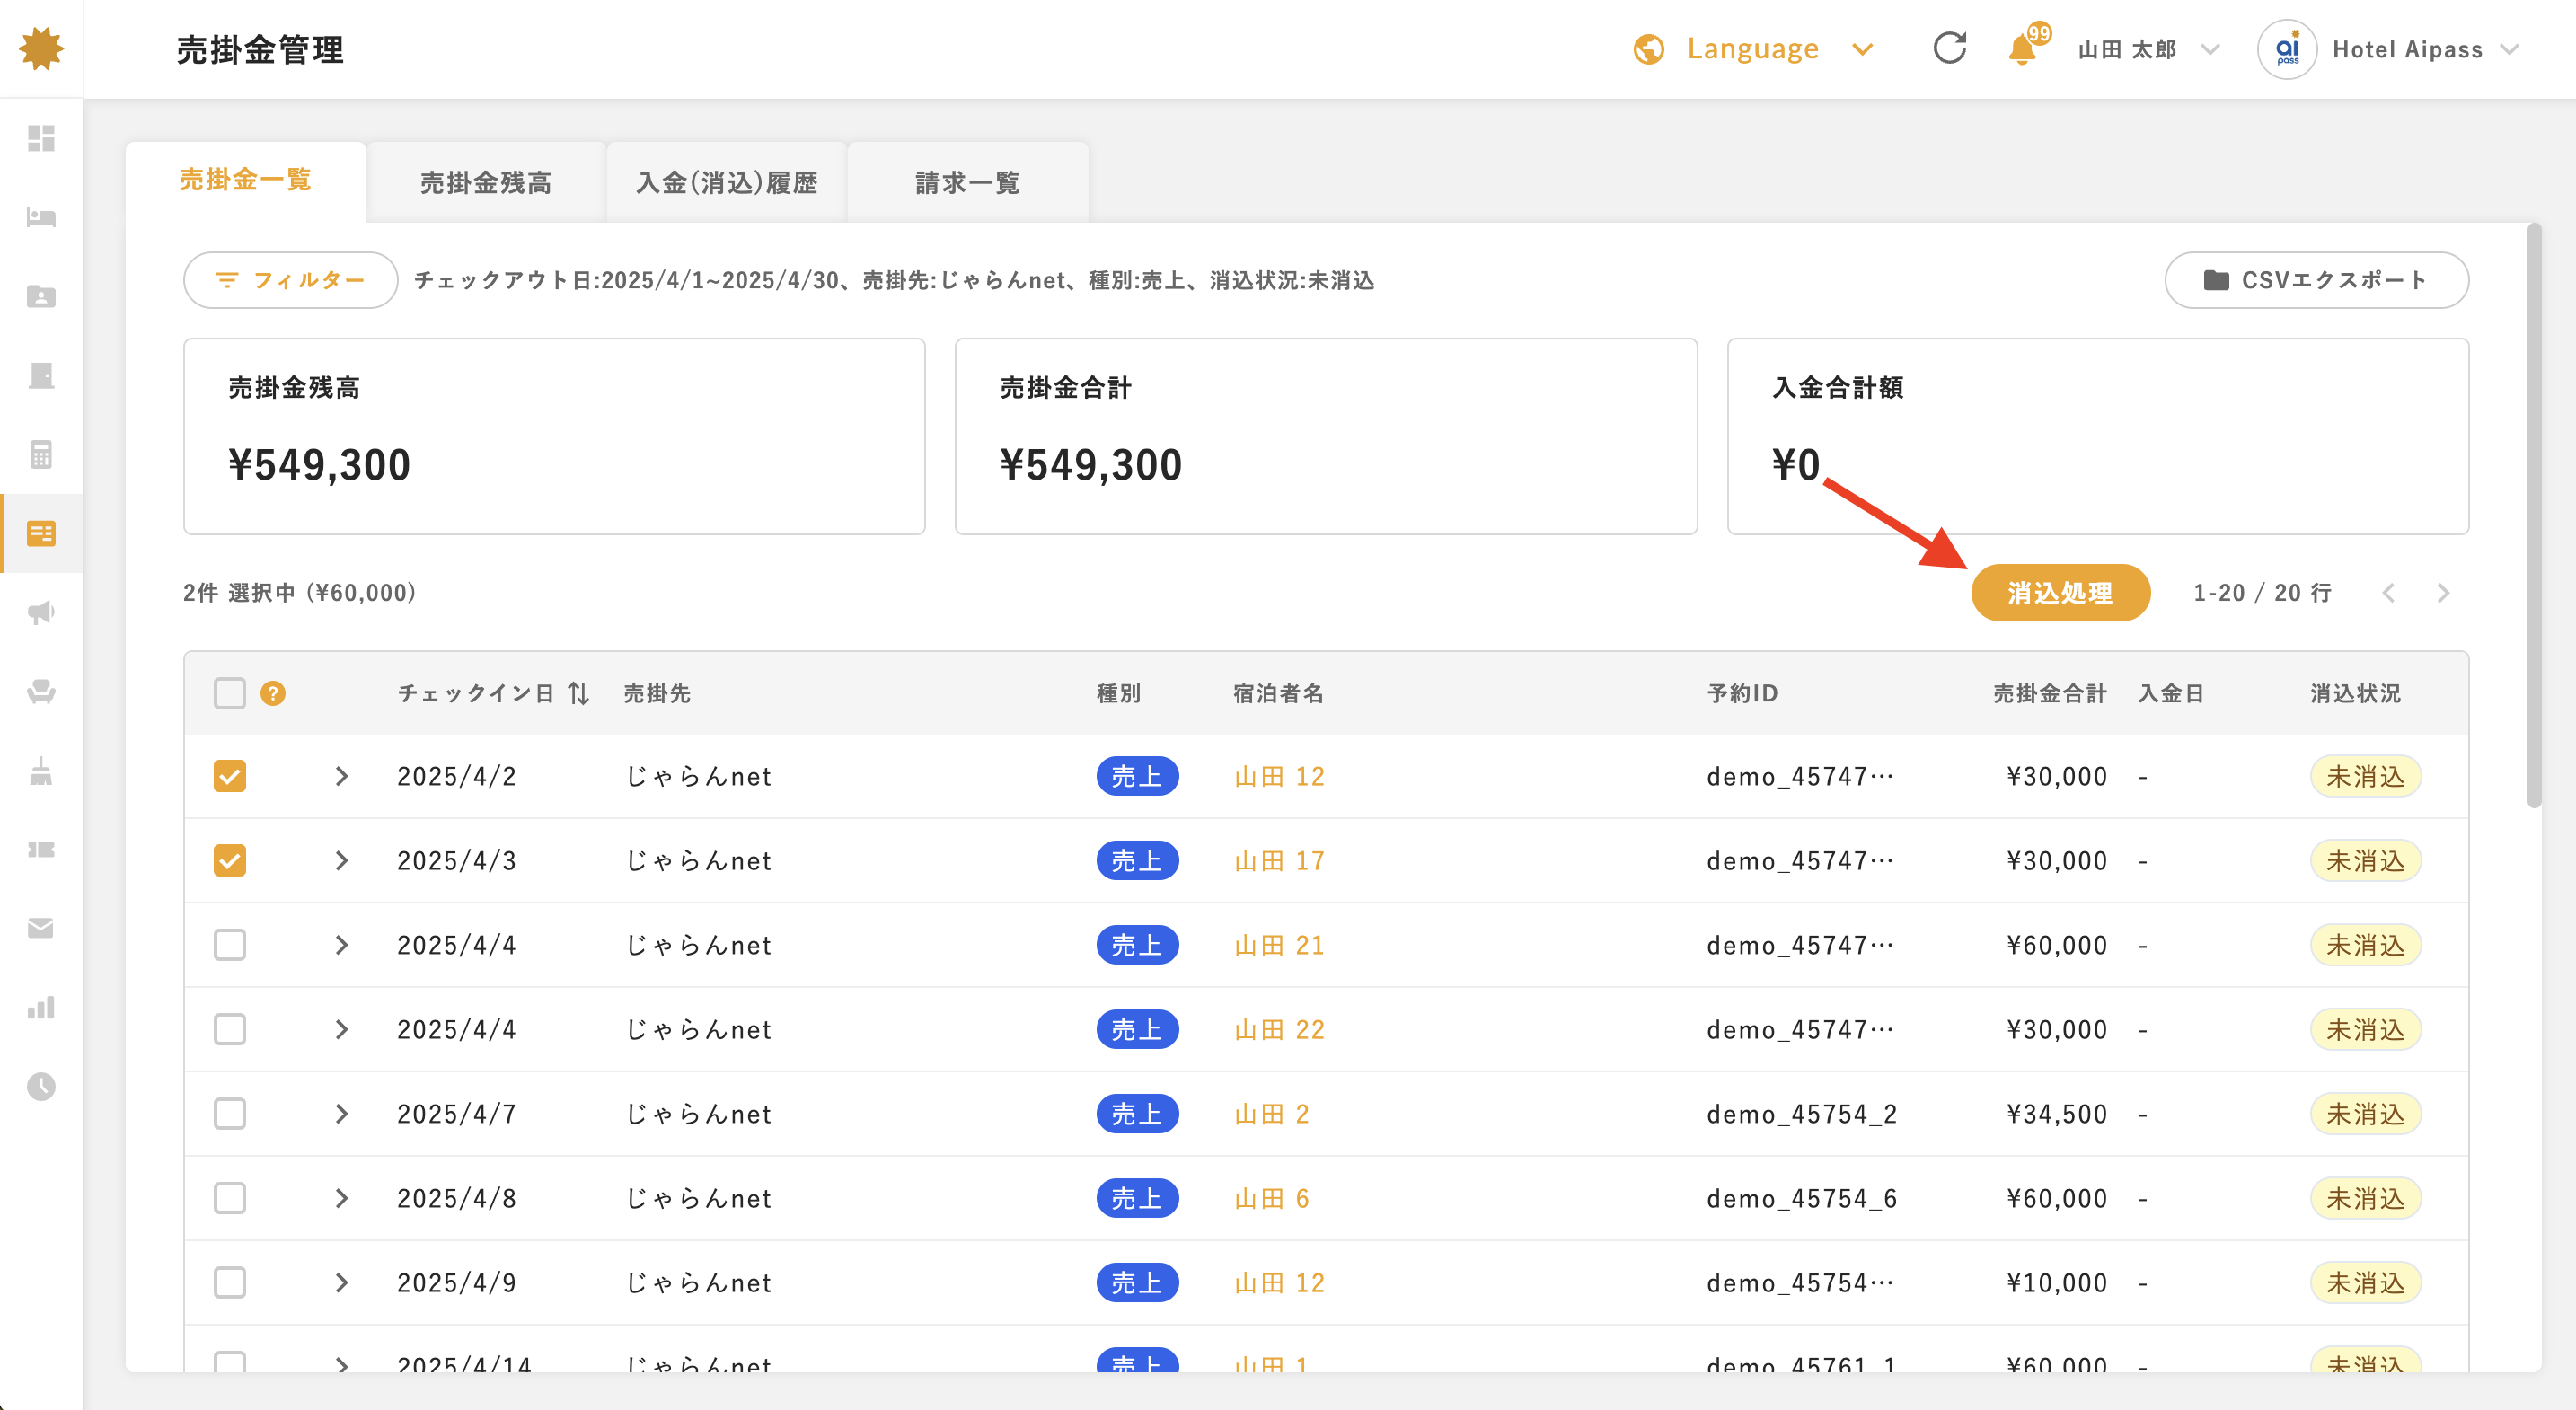Expand the 山田 22 row details
This screenshot has height=1410, width=2576.
342,1029
